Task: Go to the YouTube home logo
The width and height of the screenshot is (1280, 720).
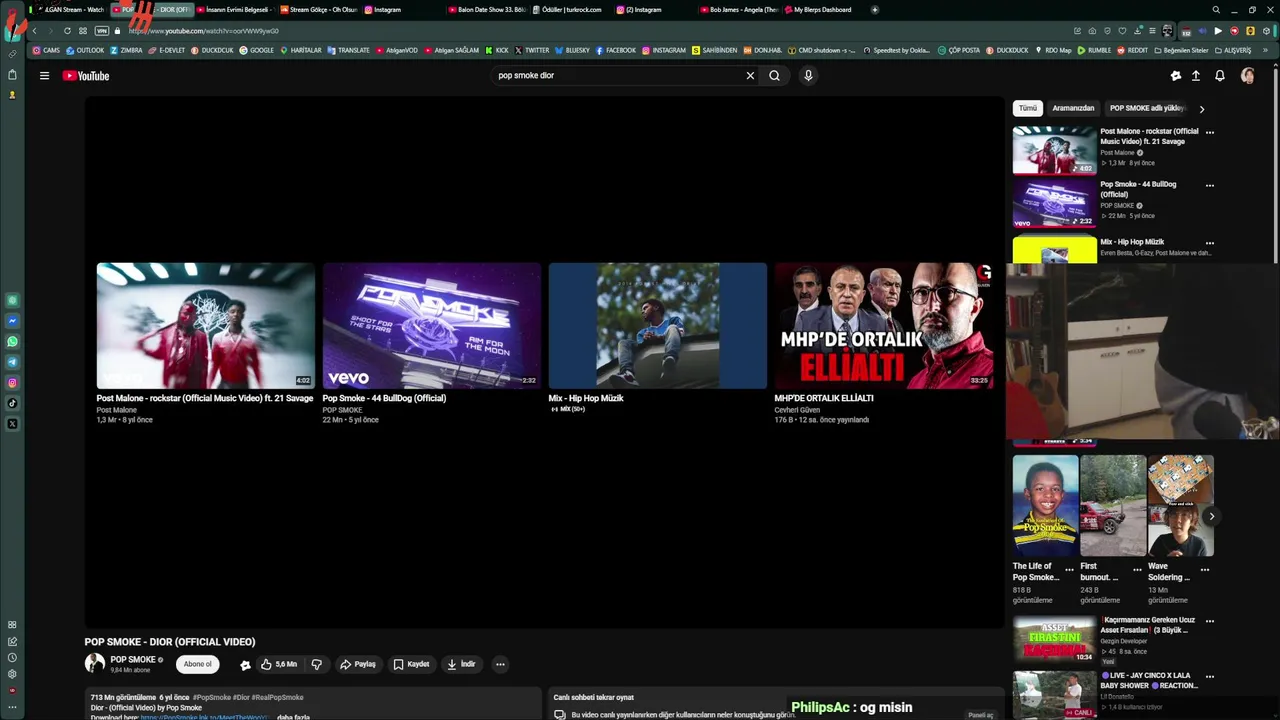Action: click(x=86, y=76)
